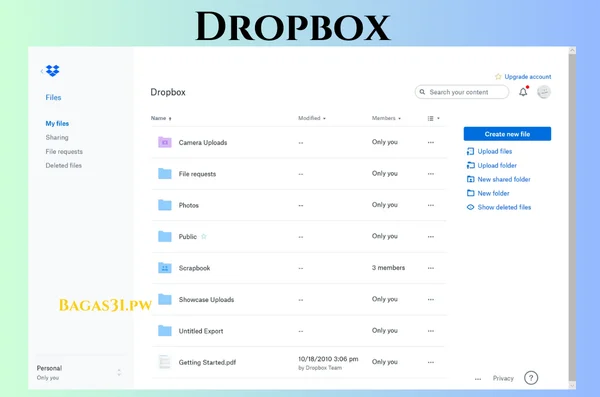
Task: Click the Upgrade account star icon
Action: pyautogui.click(x=498, y=77)
